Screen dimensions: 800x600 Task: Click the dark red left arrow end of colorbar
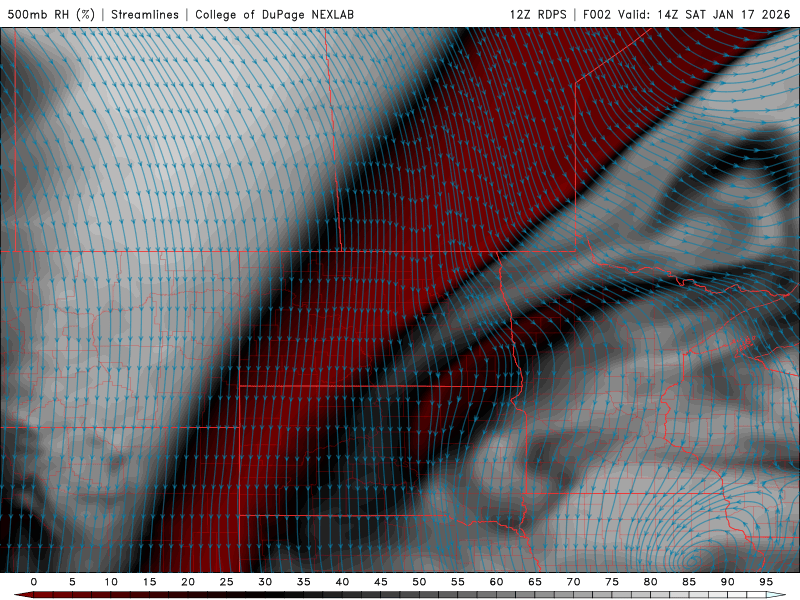tap(24, 595)
